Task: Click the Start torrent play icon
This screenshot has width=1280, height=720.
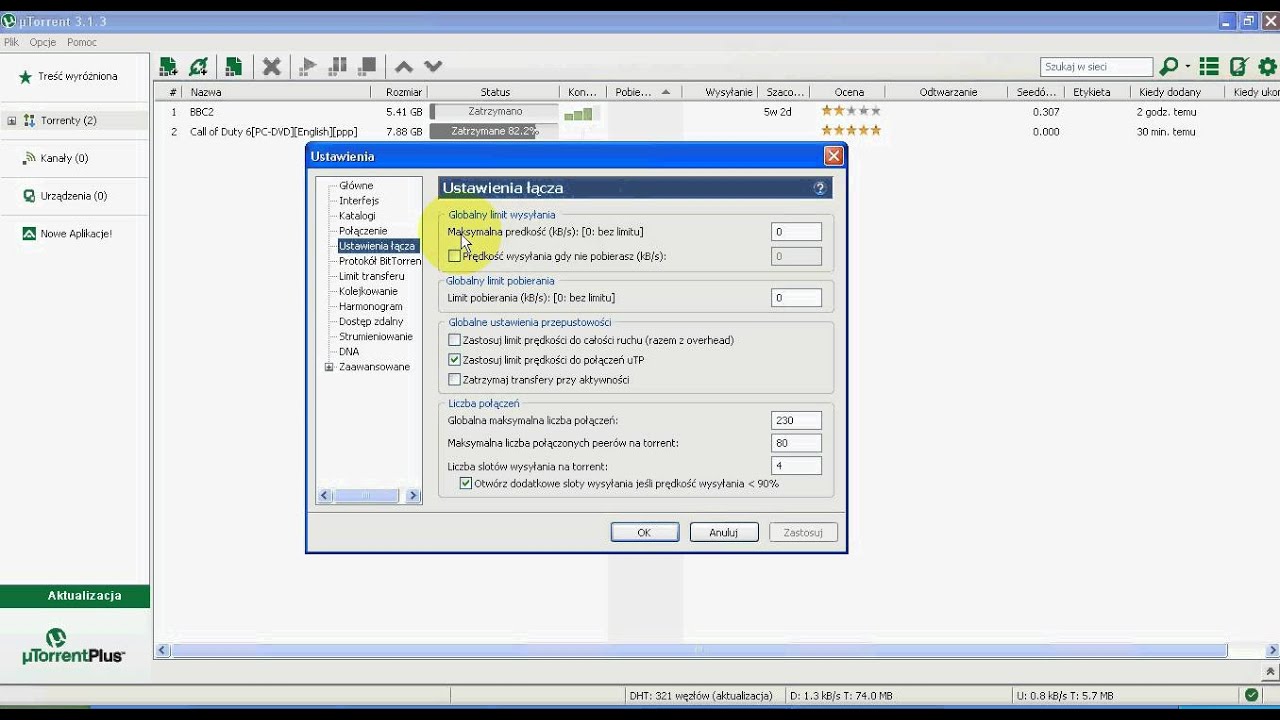Action: click(x=308, y=67)
